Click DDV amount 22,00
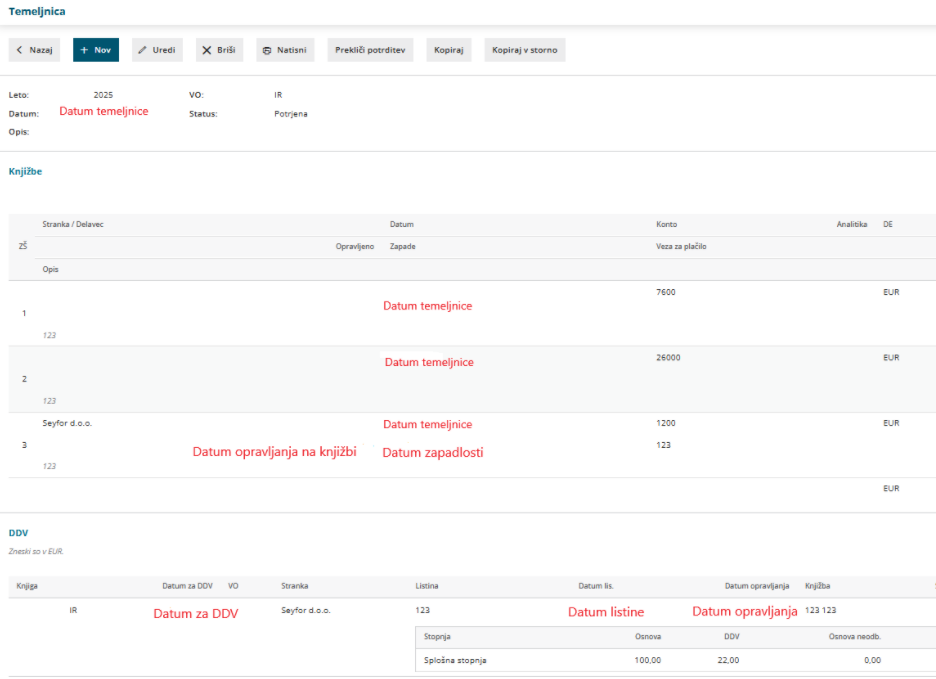 (x=728, y=660)
